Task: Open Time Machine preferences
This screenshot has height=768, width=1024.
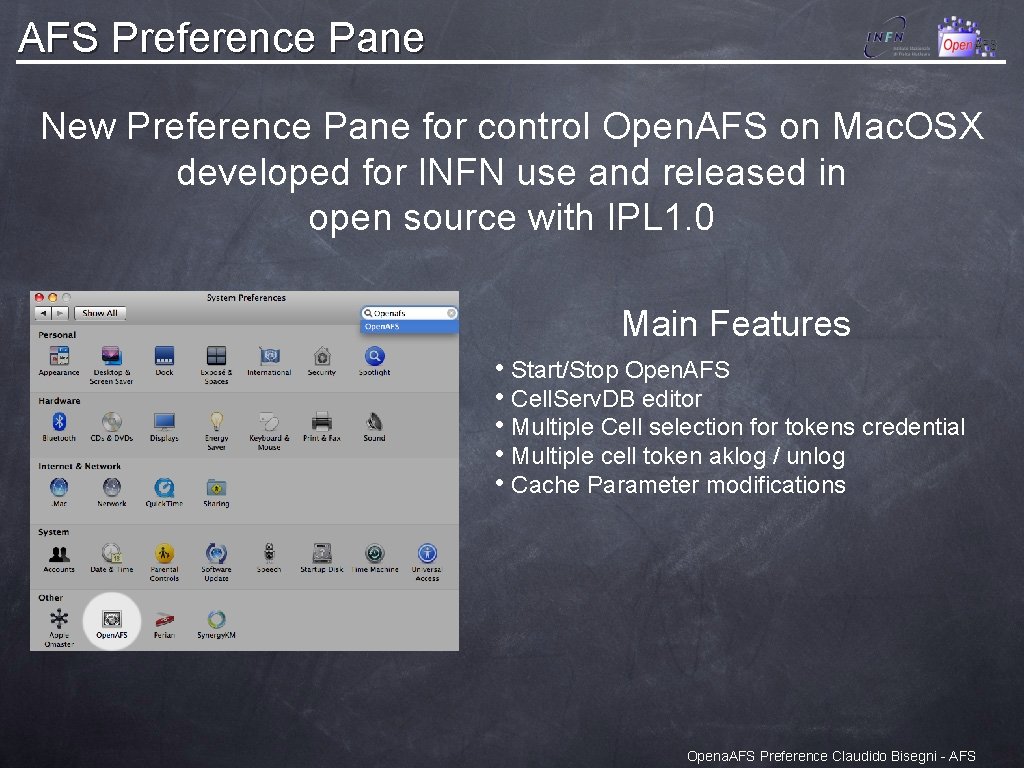Action: click(x=375, y=558)
